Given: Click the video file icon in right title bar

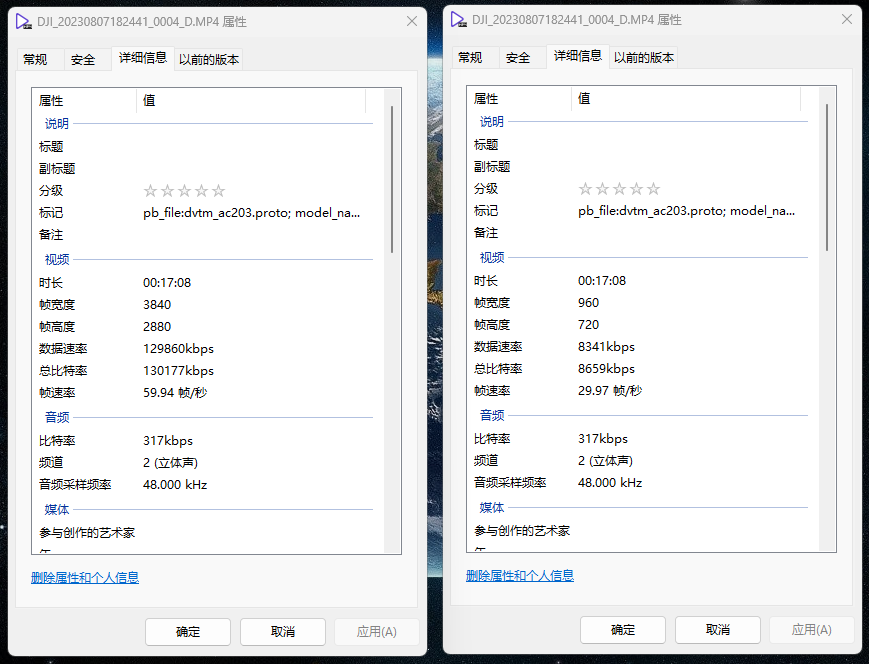Looking at the screenshot, I should tap(458, 20).
